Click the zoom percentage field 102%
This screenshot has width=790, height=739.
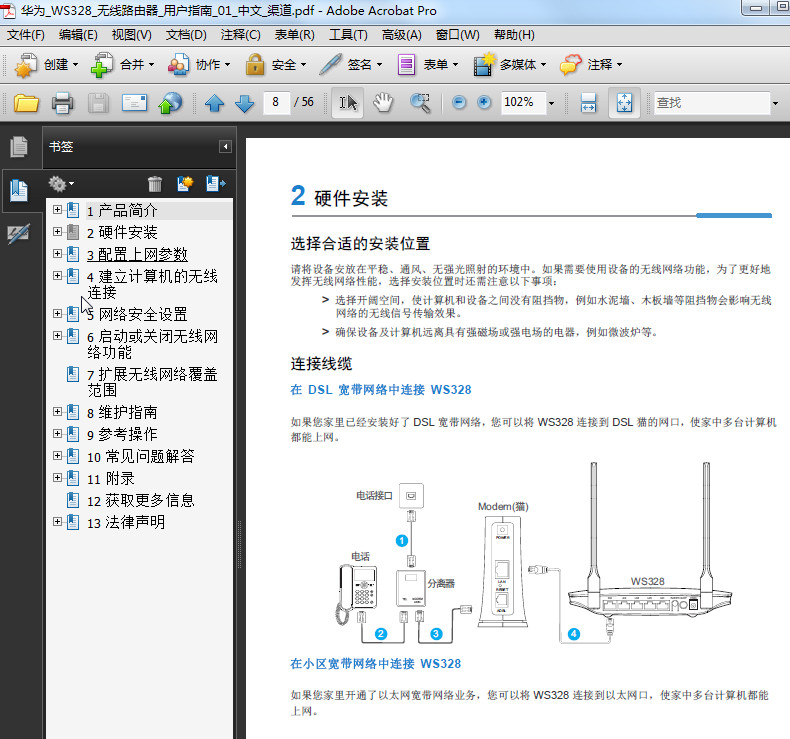coord(523,103)
